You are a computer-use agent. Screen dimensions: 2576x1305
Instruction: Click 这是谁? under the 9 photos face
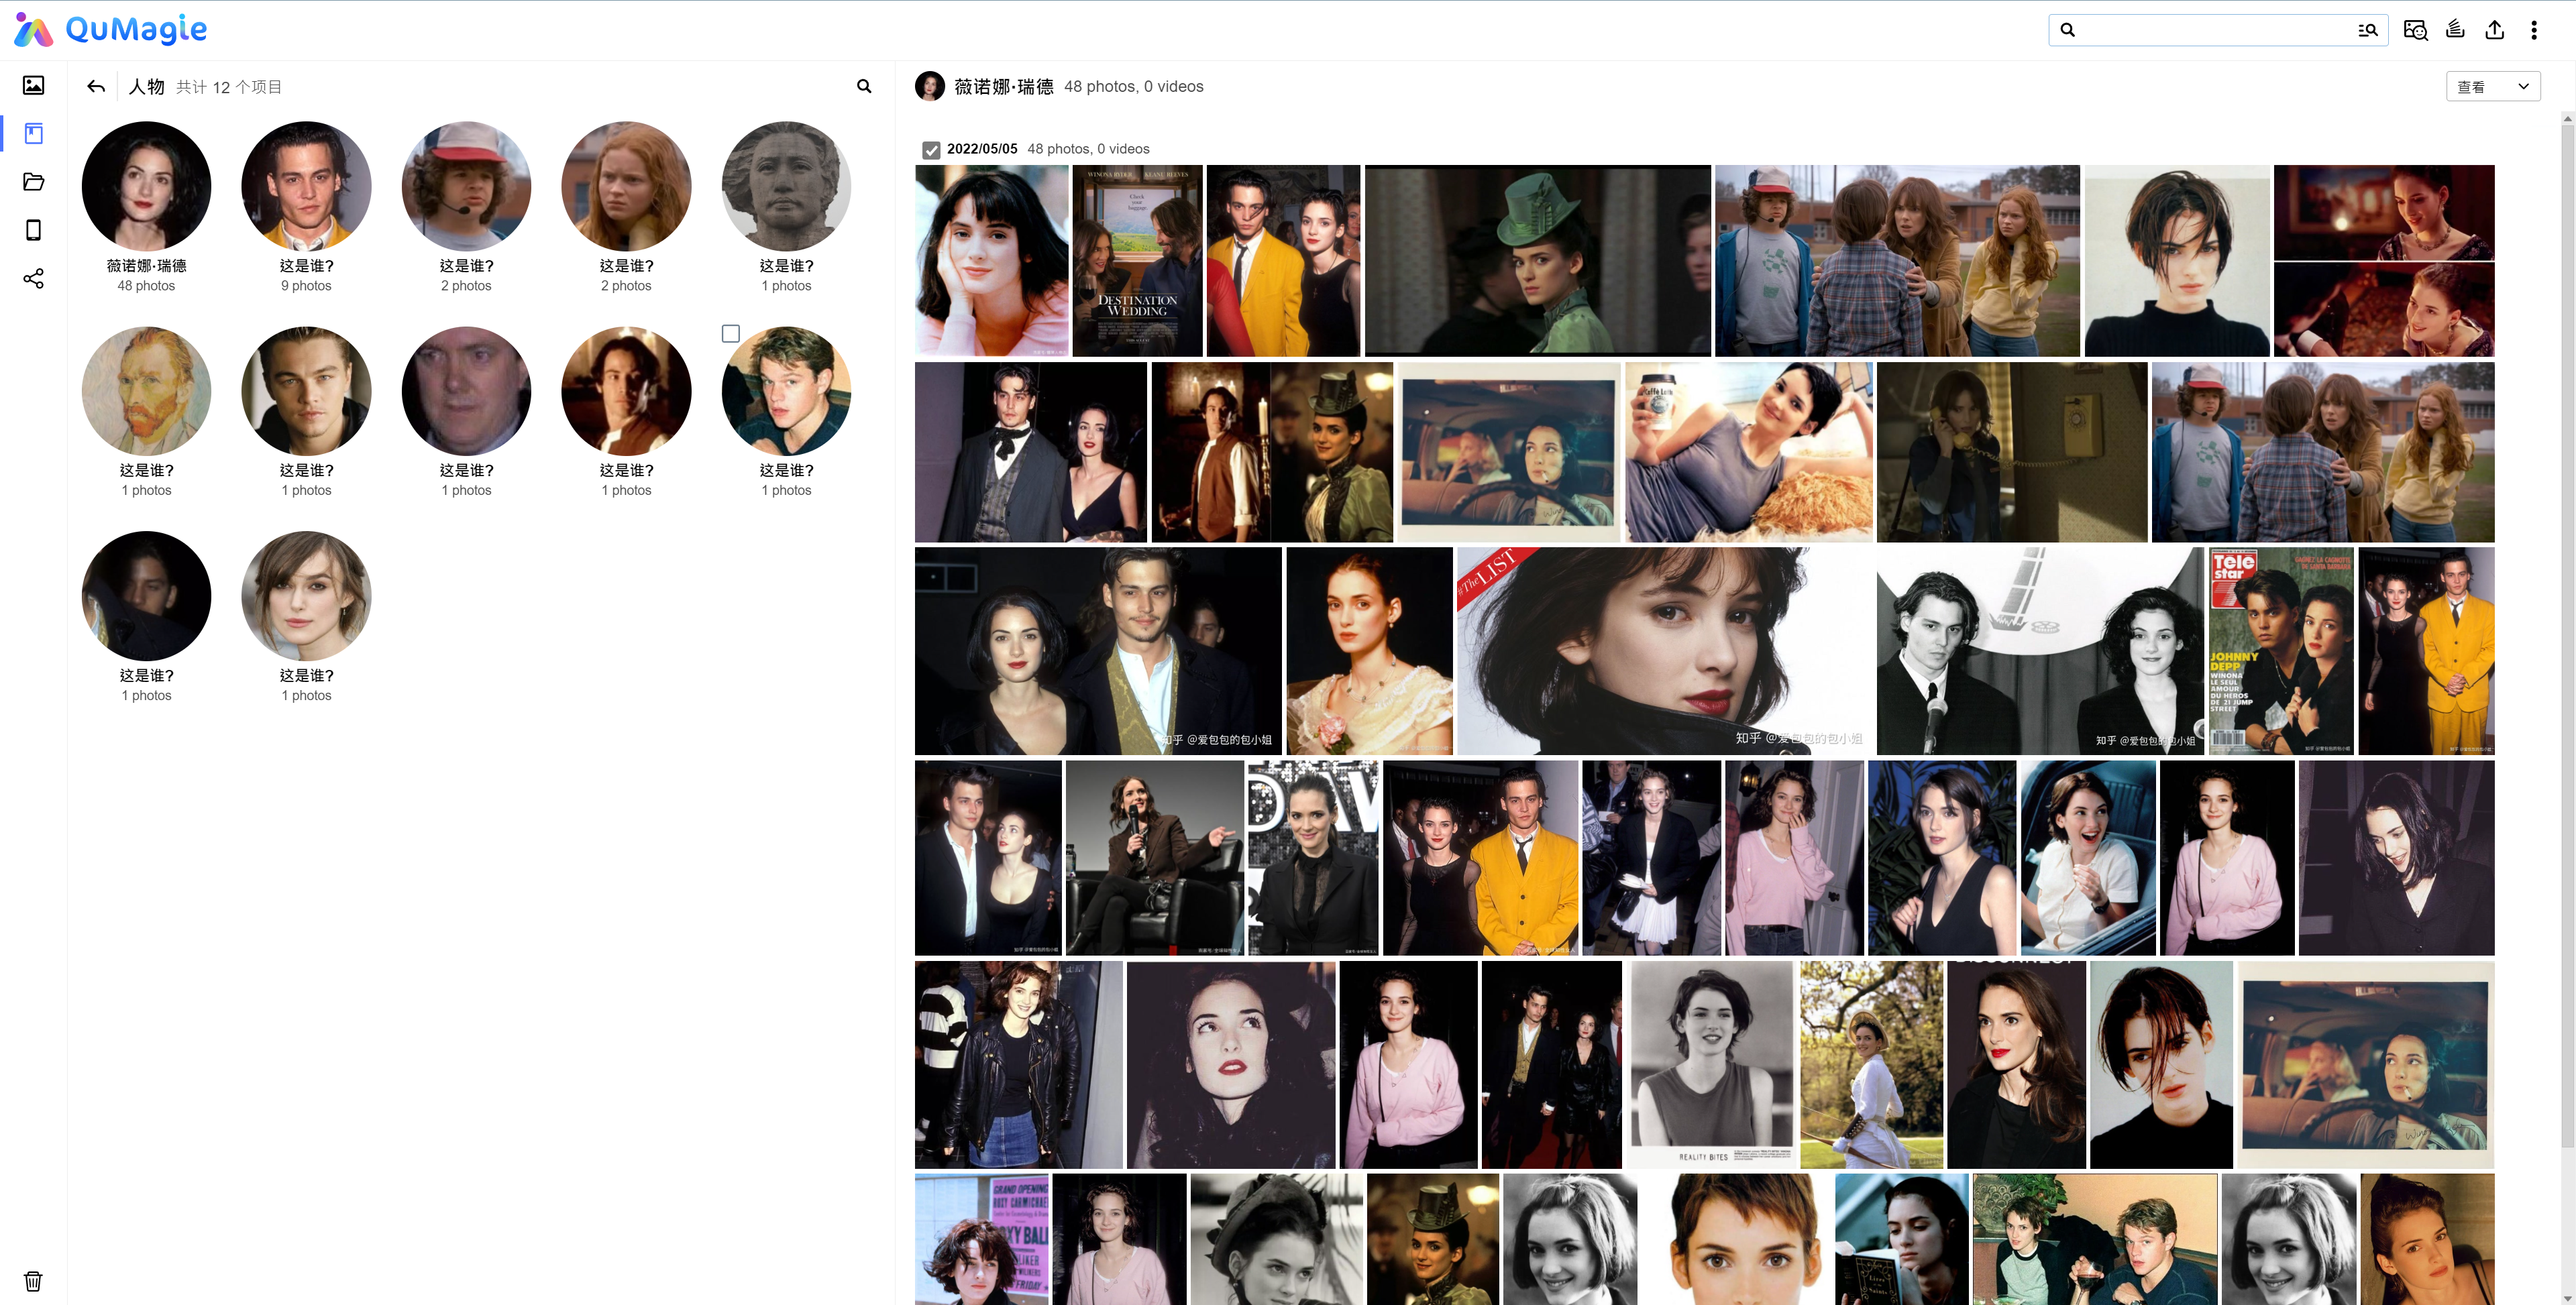pyautogui.click(x=306, y=266)
